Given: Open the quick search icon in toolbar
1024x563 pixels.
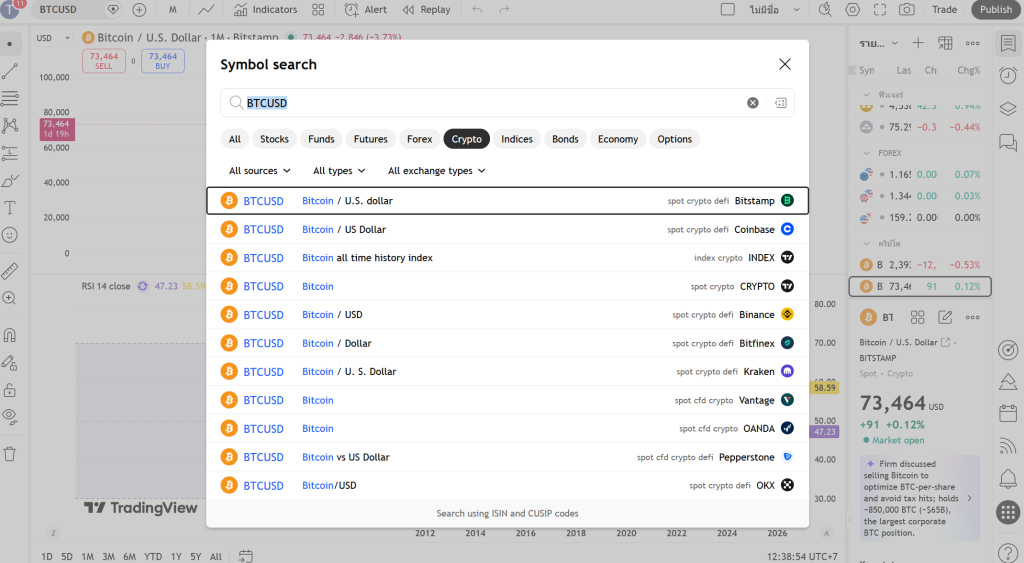Looking at the screenshot, I should click(825, 10).
